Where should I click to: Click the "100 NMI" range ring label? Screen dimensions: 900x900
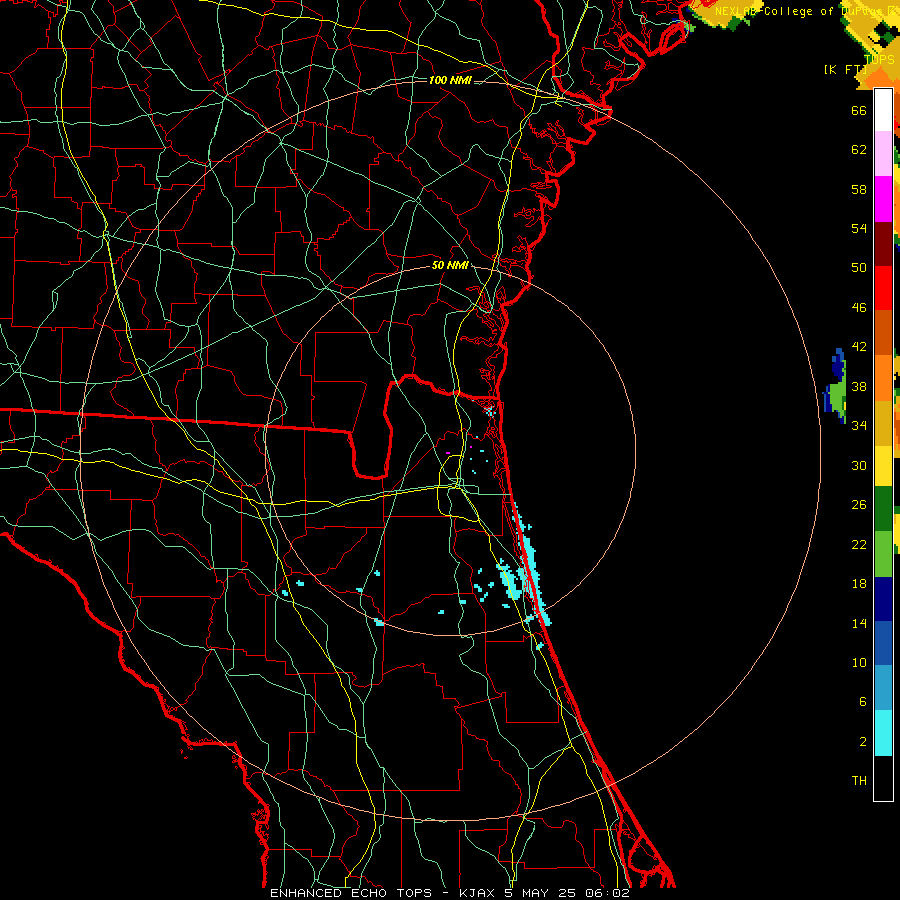[450, 80]
